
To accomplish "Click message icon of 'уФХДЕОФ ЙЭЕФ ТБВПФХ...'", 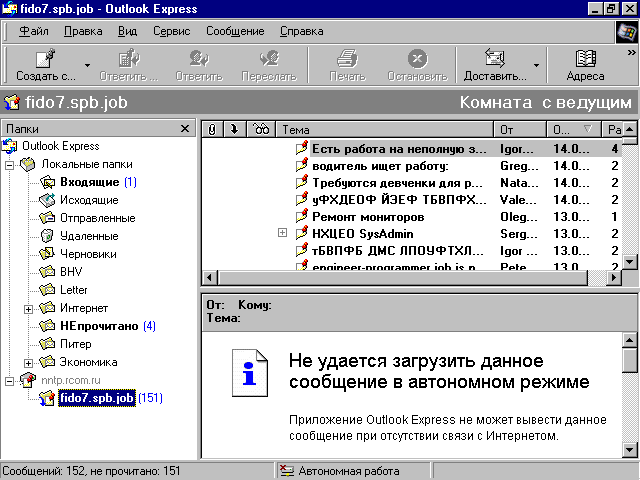I will [302, 198].
